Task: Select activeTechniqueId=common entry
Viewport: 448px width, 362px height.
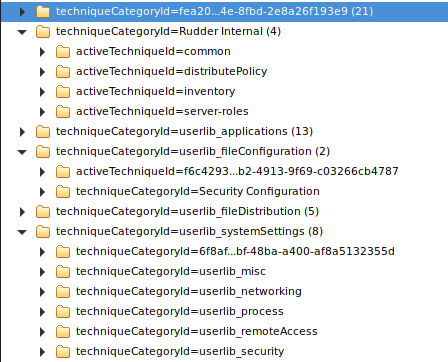Action: click(153, 51)
